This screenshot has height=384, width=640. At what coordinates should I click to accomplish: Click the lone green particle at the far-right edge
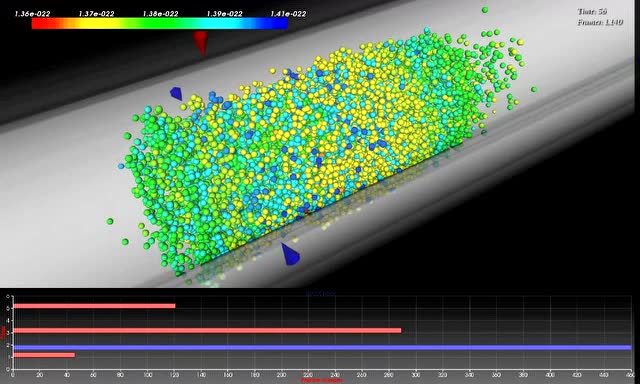[534, 89]
